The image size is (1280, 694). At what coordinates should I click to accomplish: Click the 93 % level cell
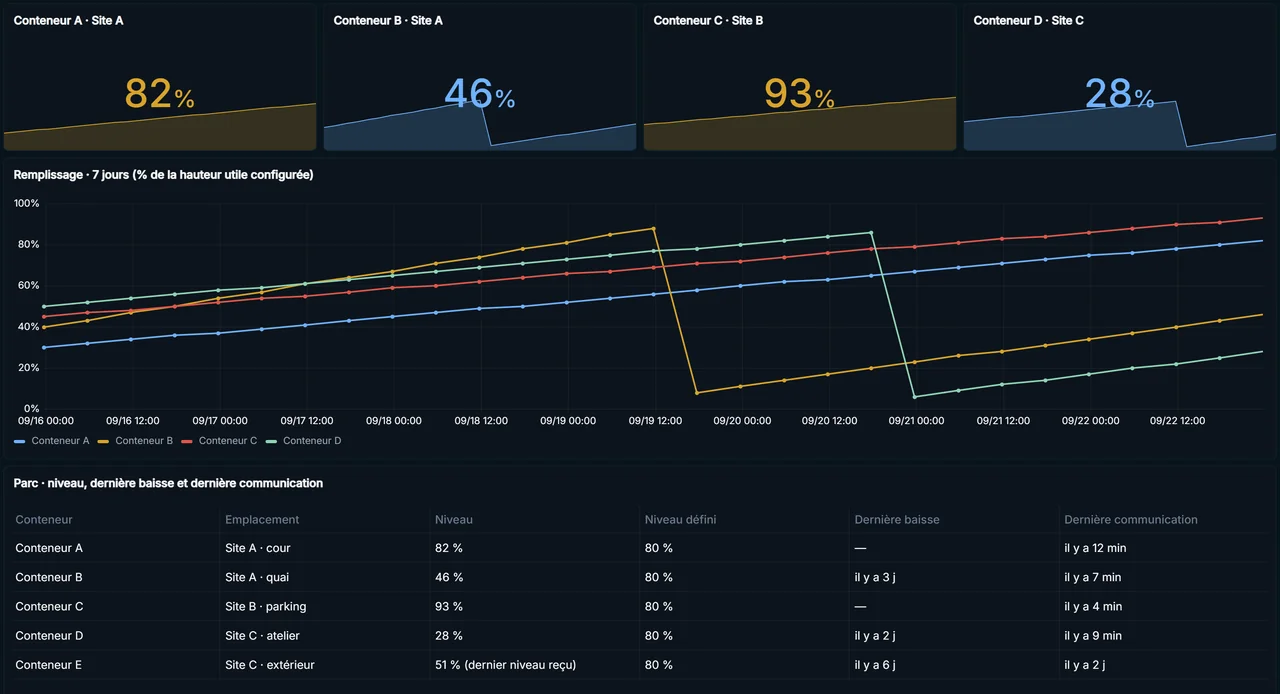449,606
